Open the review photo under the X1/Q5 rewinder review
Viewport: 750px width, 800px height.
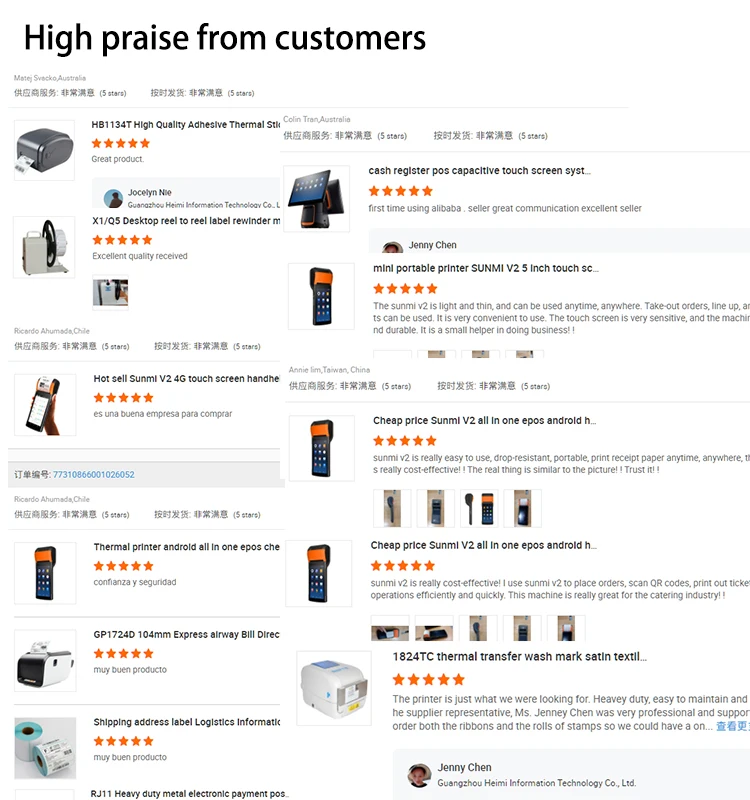tap(110, 292)
